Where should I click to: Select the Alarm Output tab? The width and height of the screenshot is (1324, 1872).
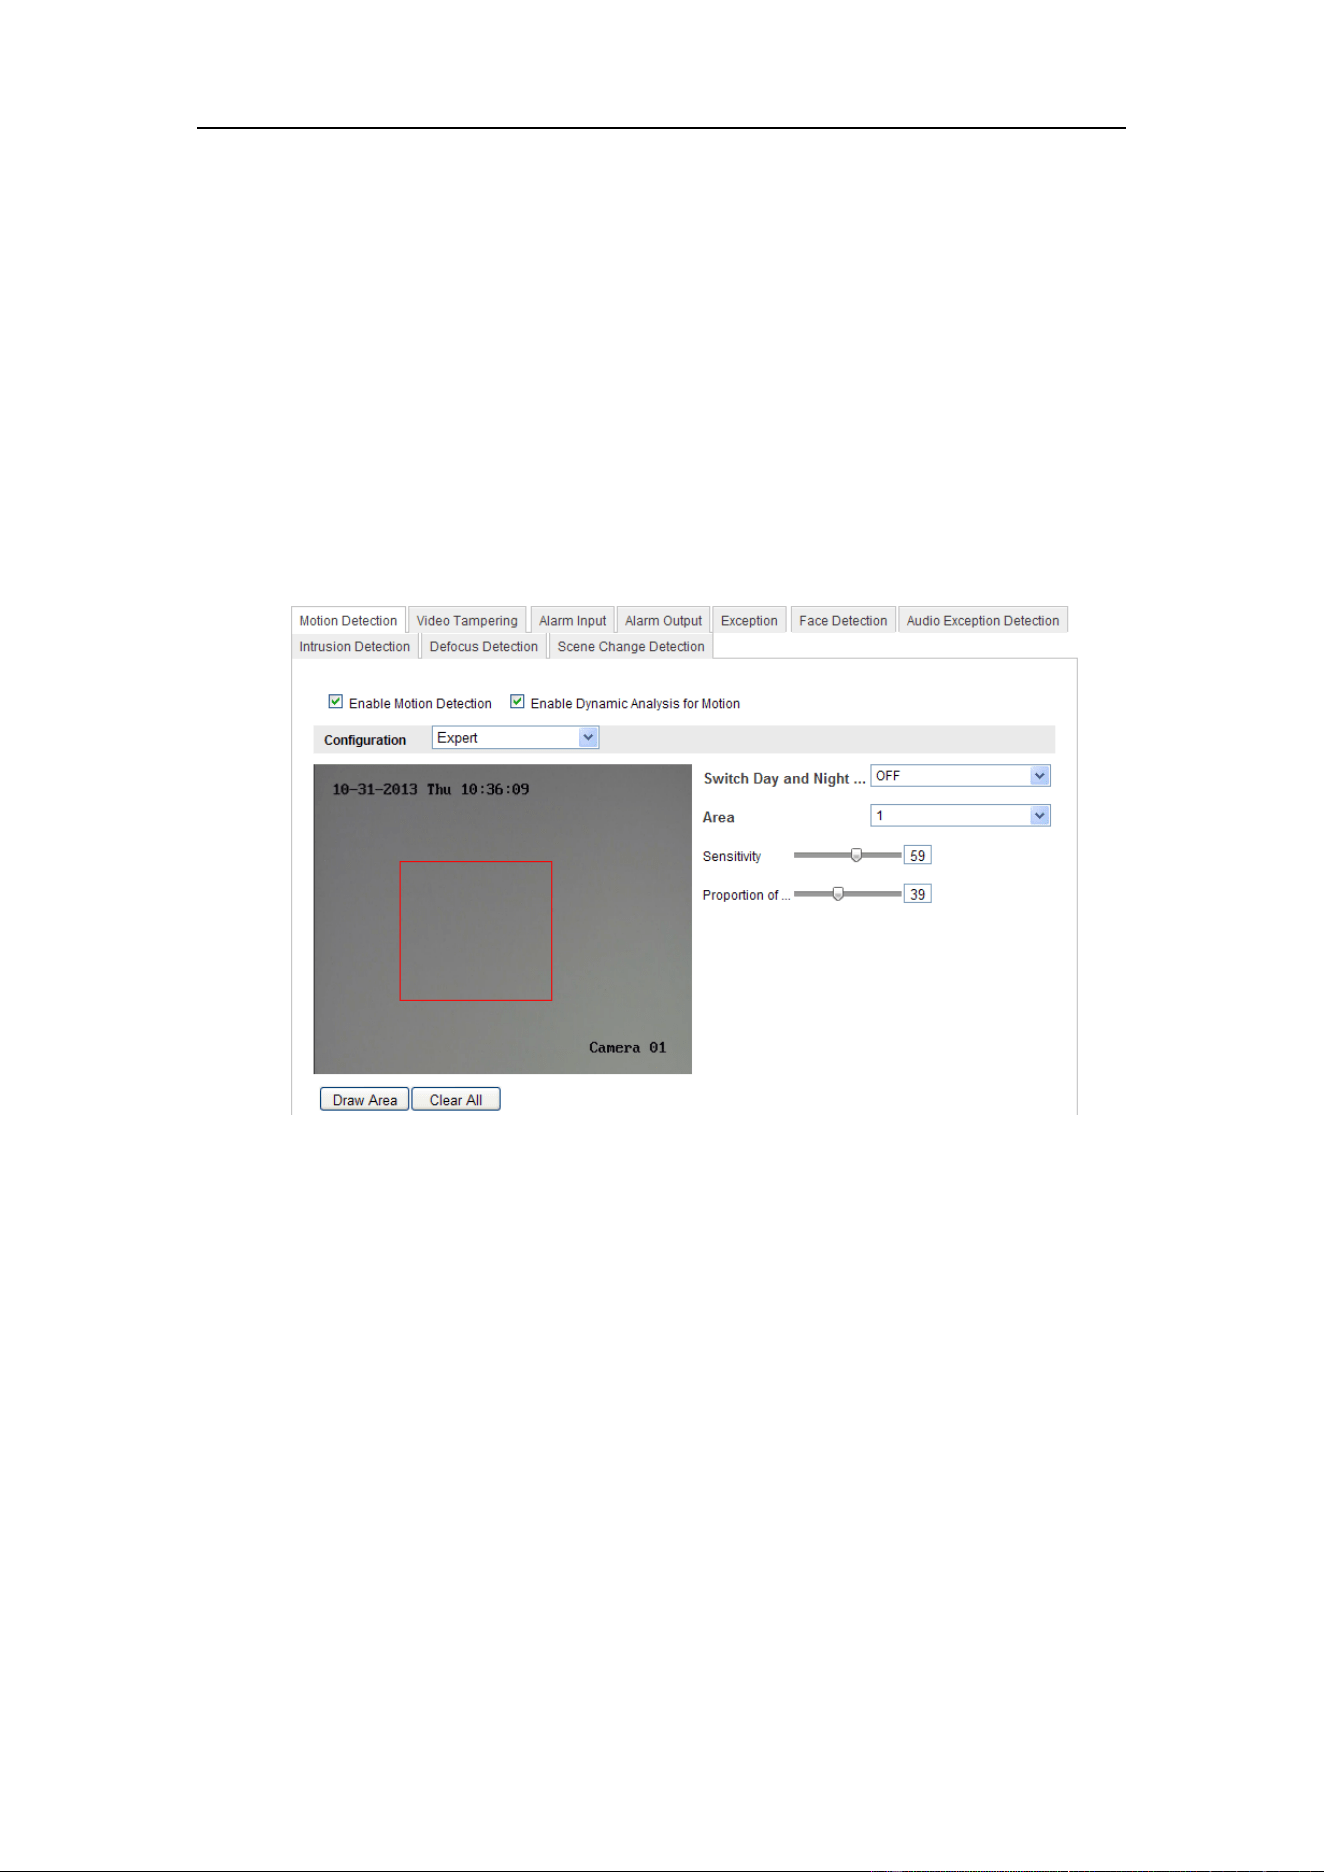coord(663,620)
